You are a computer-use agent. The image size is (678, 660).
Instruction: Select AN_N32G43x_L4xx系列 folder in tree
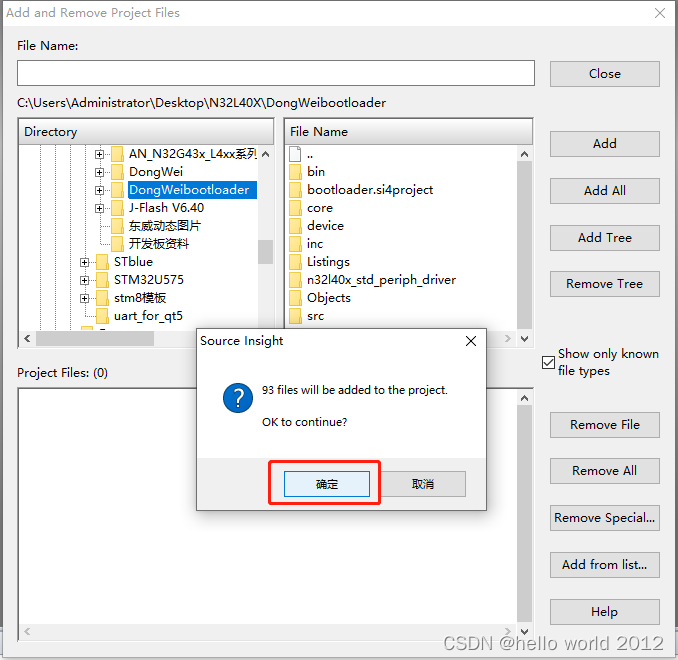(193, 154)
